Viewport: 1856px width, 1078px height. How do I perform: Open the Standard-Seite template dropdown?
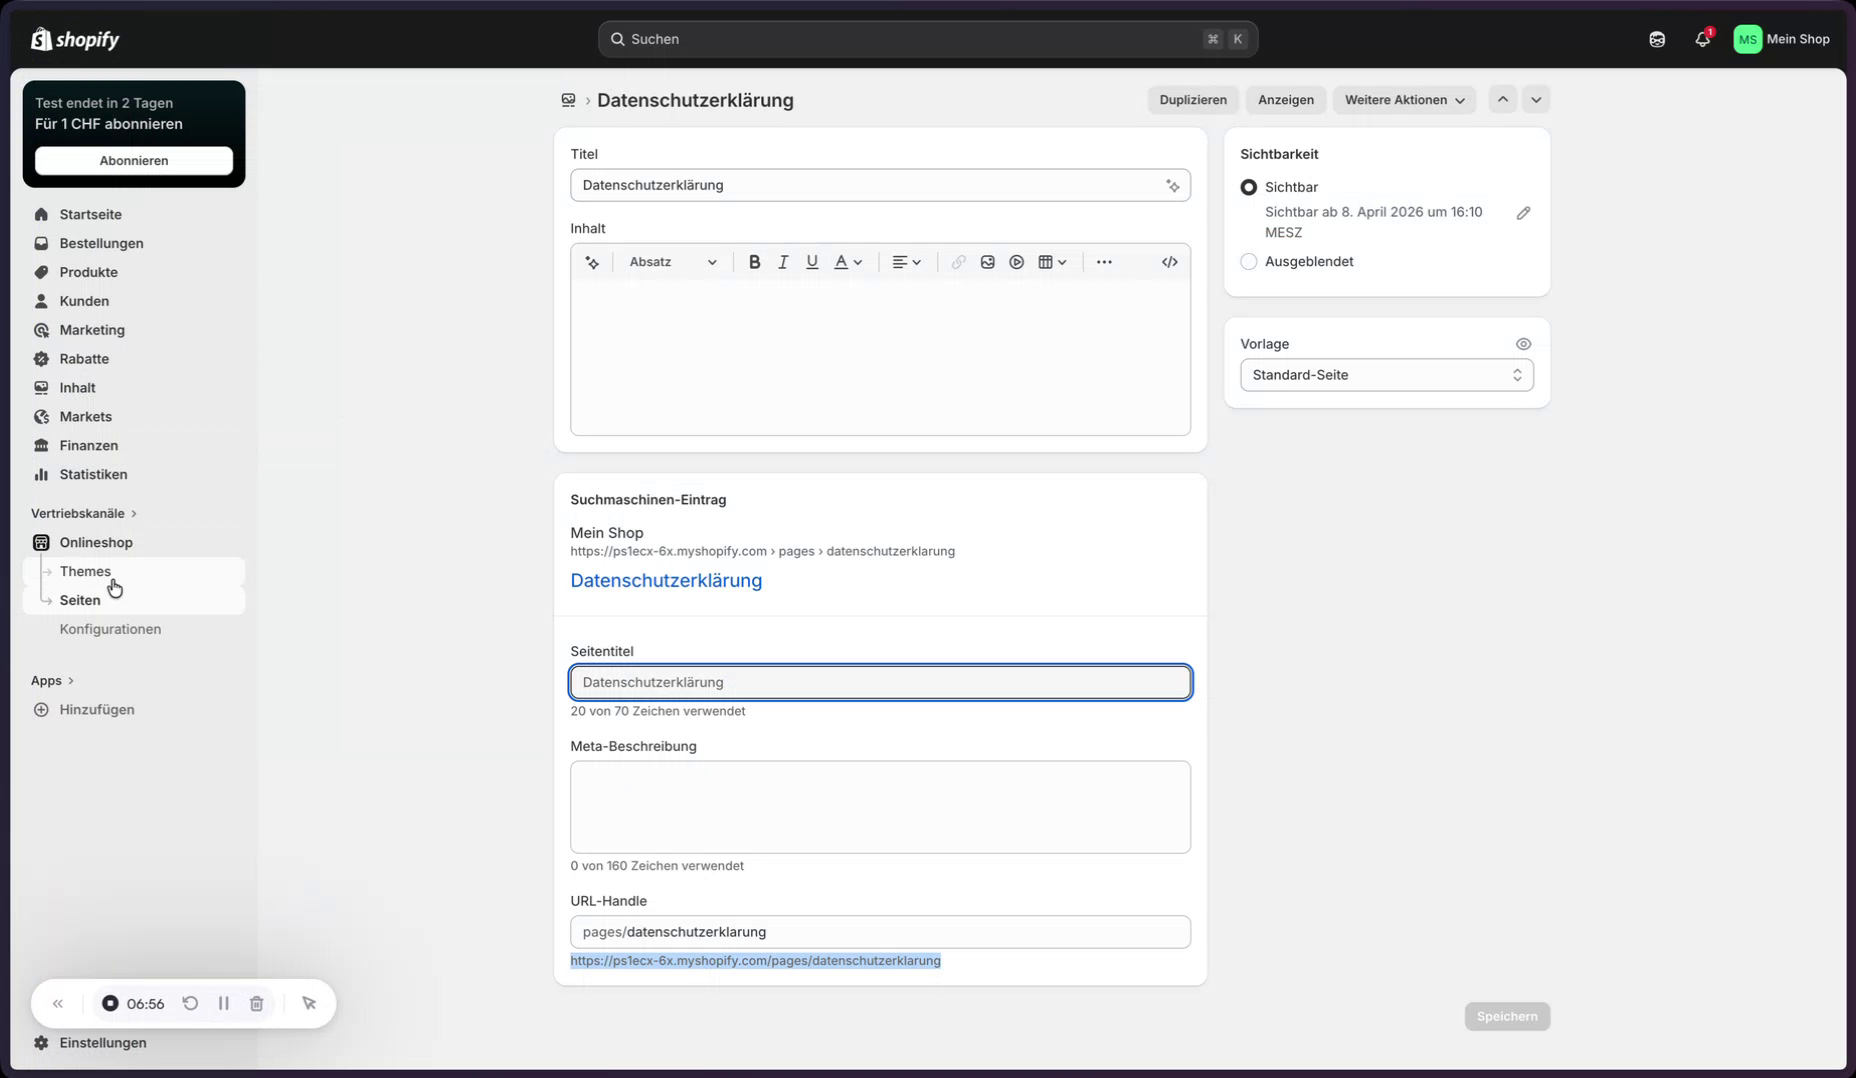[1386, 375]
